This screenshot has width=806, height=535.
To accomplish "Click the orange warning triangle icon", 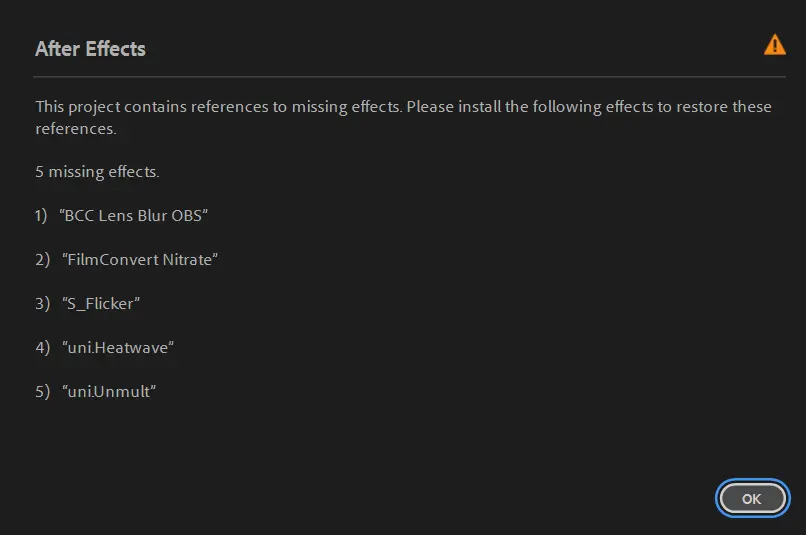I will click(774, 45).
